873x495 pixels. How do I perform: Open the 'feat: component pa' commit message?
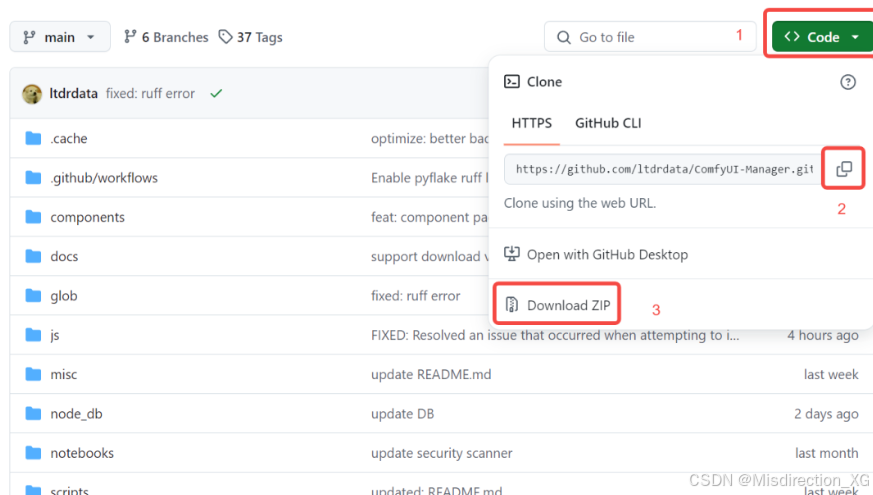[x=430, y=217]
